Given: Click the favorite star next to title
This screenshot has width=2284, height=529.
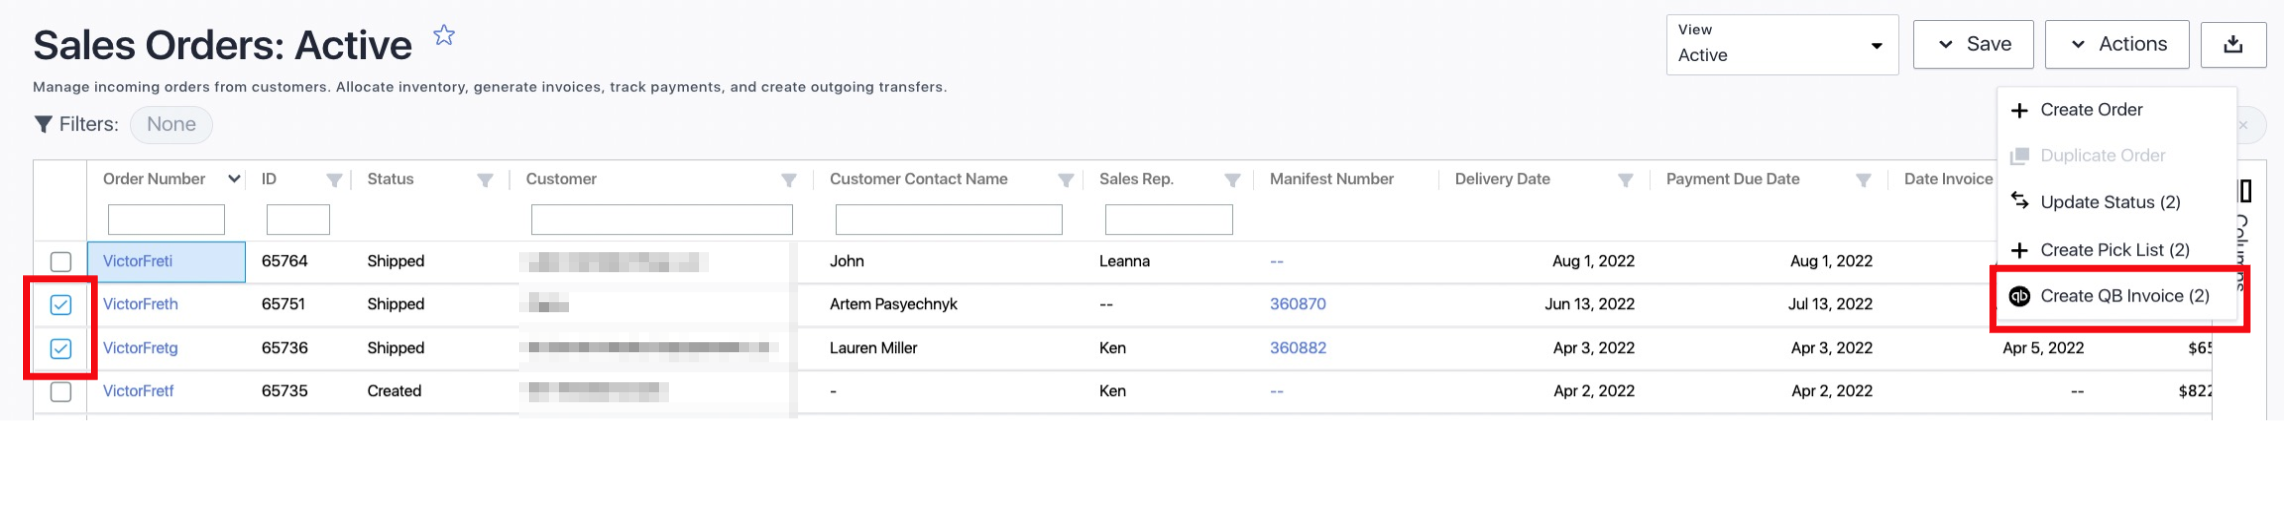Looking at the screenshot, I should [444, 36].
